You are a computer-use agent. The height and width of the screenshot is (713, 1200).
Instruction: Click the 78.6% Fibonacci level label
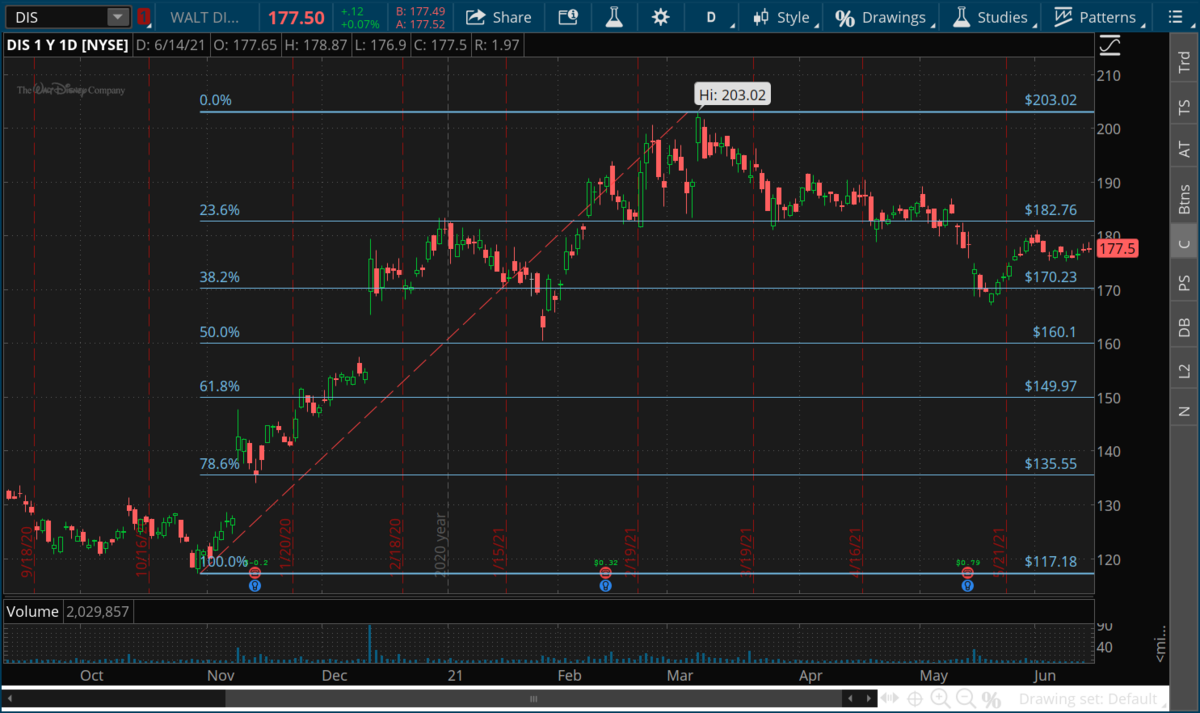[220, 464]
